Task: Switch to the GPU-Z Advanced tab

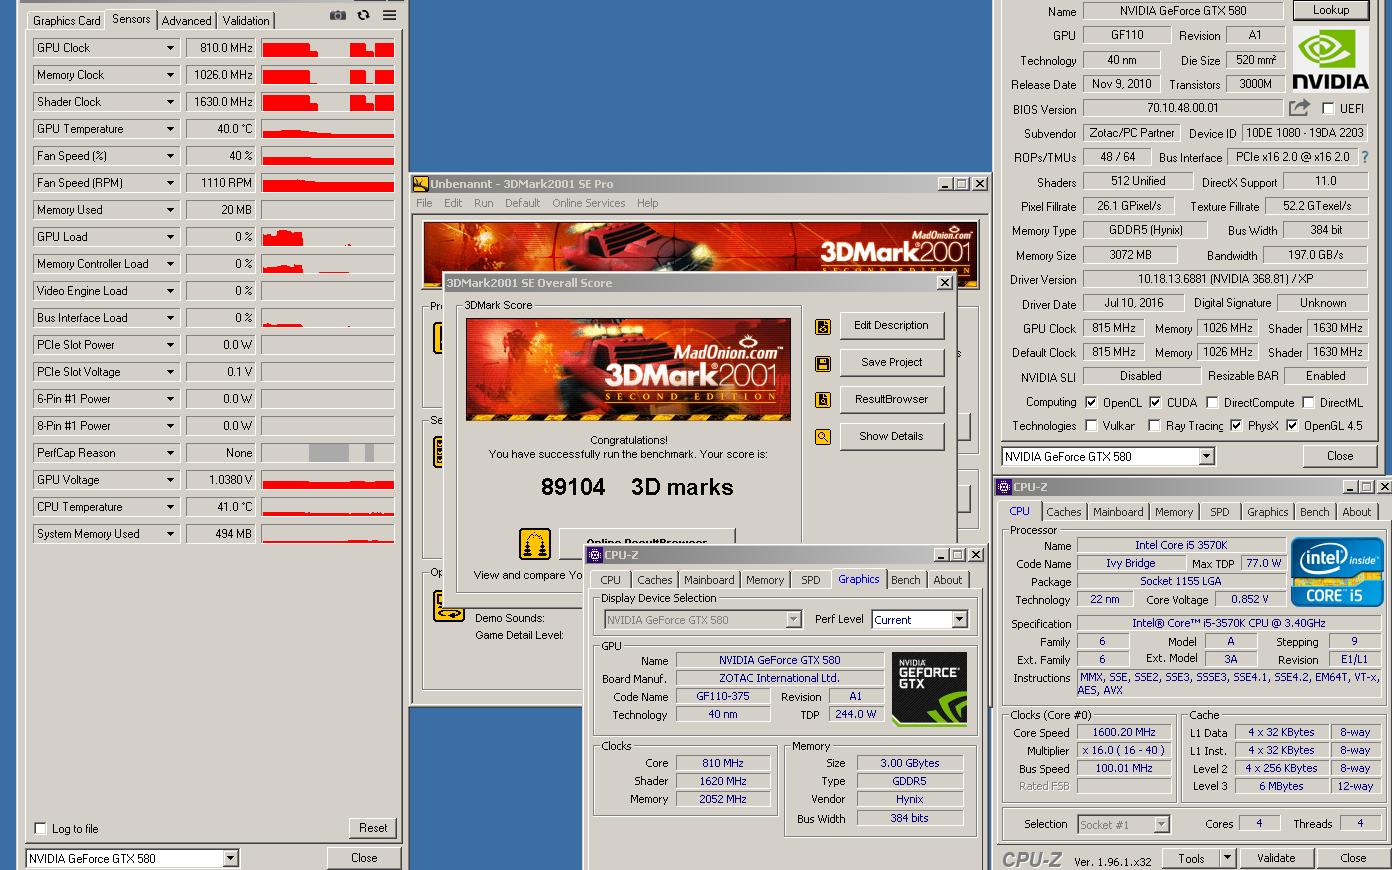Action: (x=186, y=20)
